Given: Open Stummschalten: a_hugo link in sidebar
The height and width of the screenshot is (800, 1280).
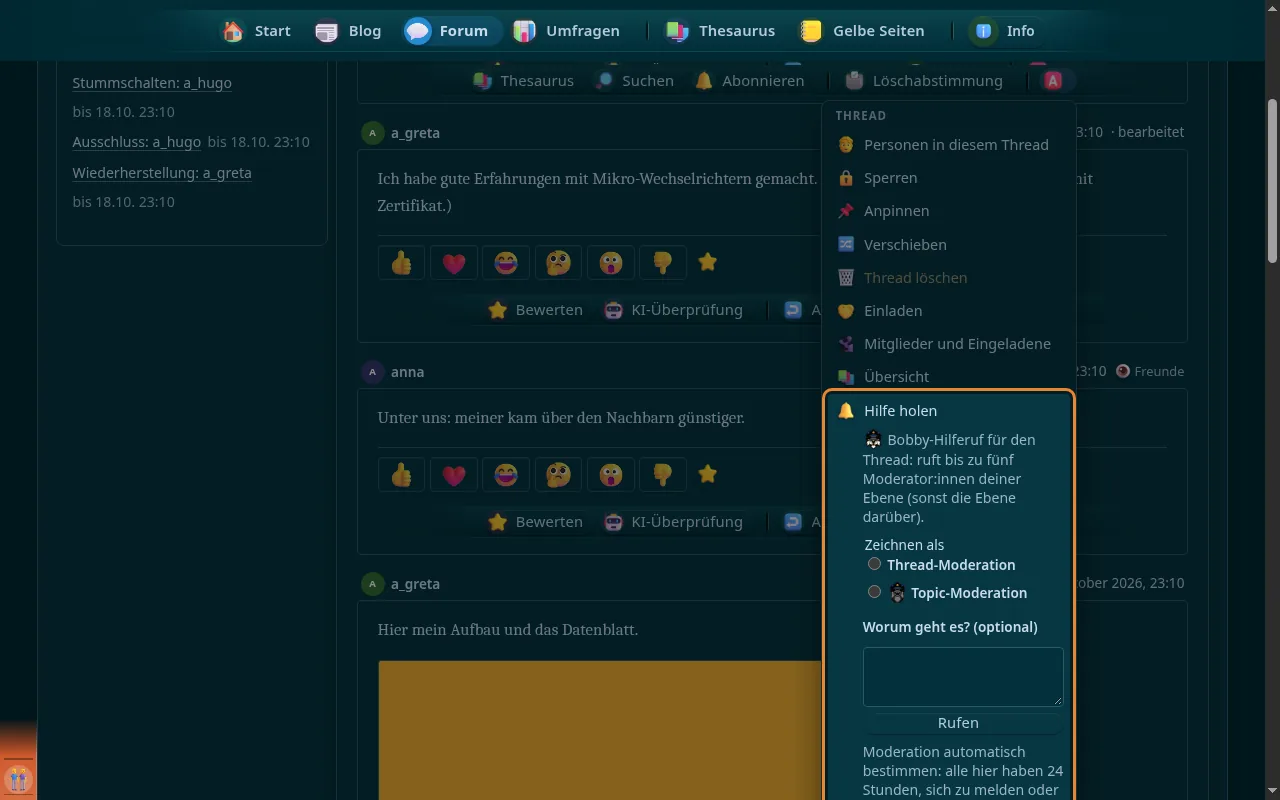Looking at the screenshot, I should pyautogui.click(x=152, y=83).
